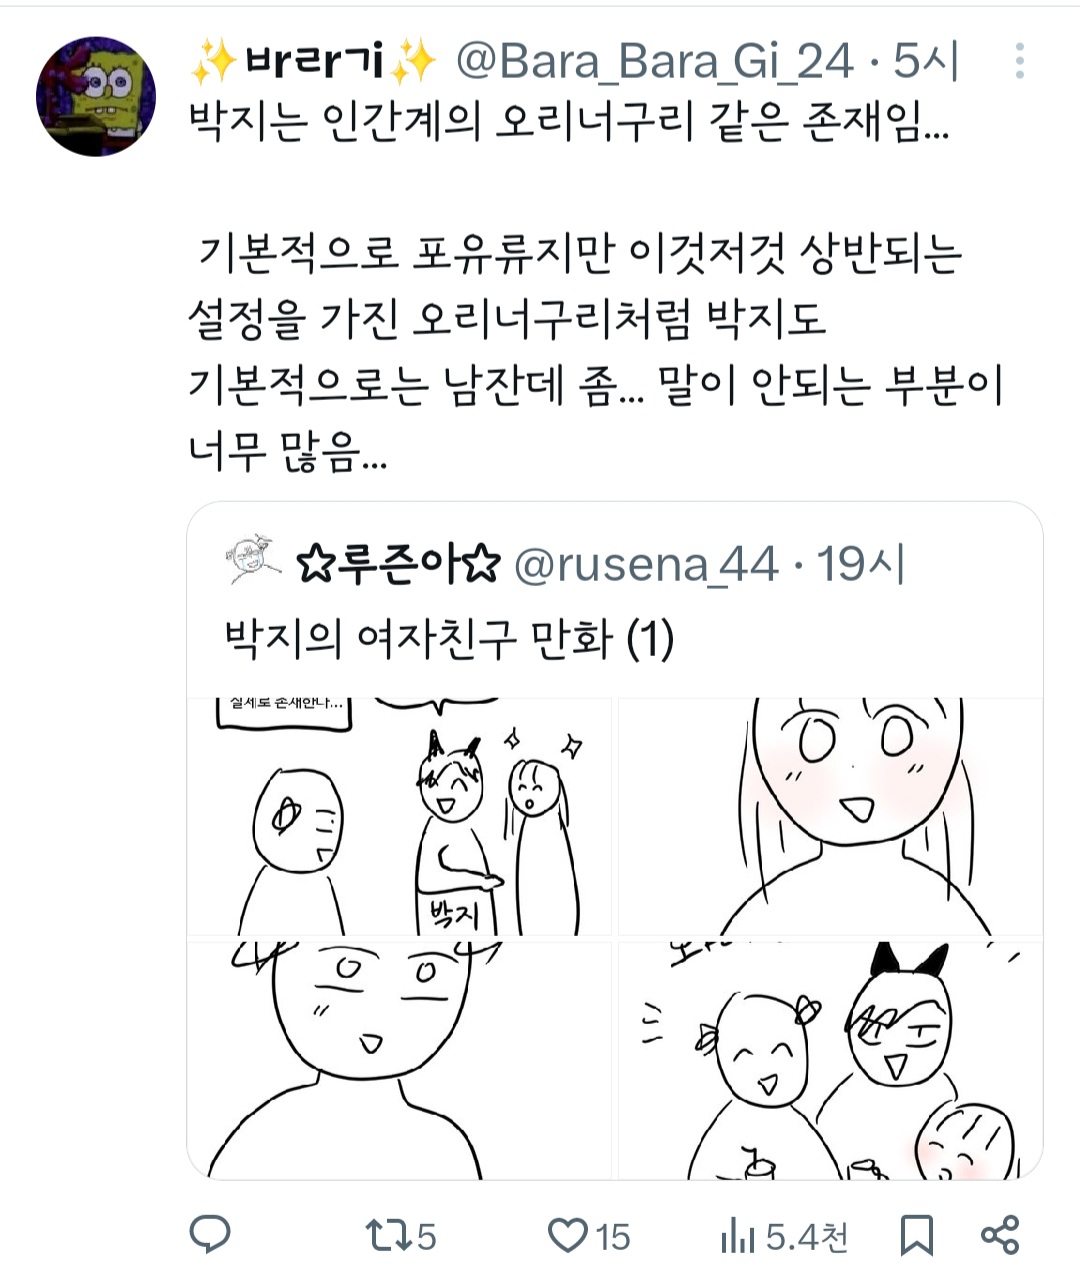Tap the share icon
Viewport: 1080px width, 1278px height.
(x=1000, y=1236)
